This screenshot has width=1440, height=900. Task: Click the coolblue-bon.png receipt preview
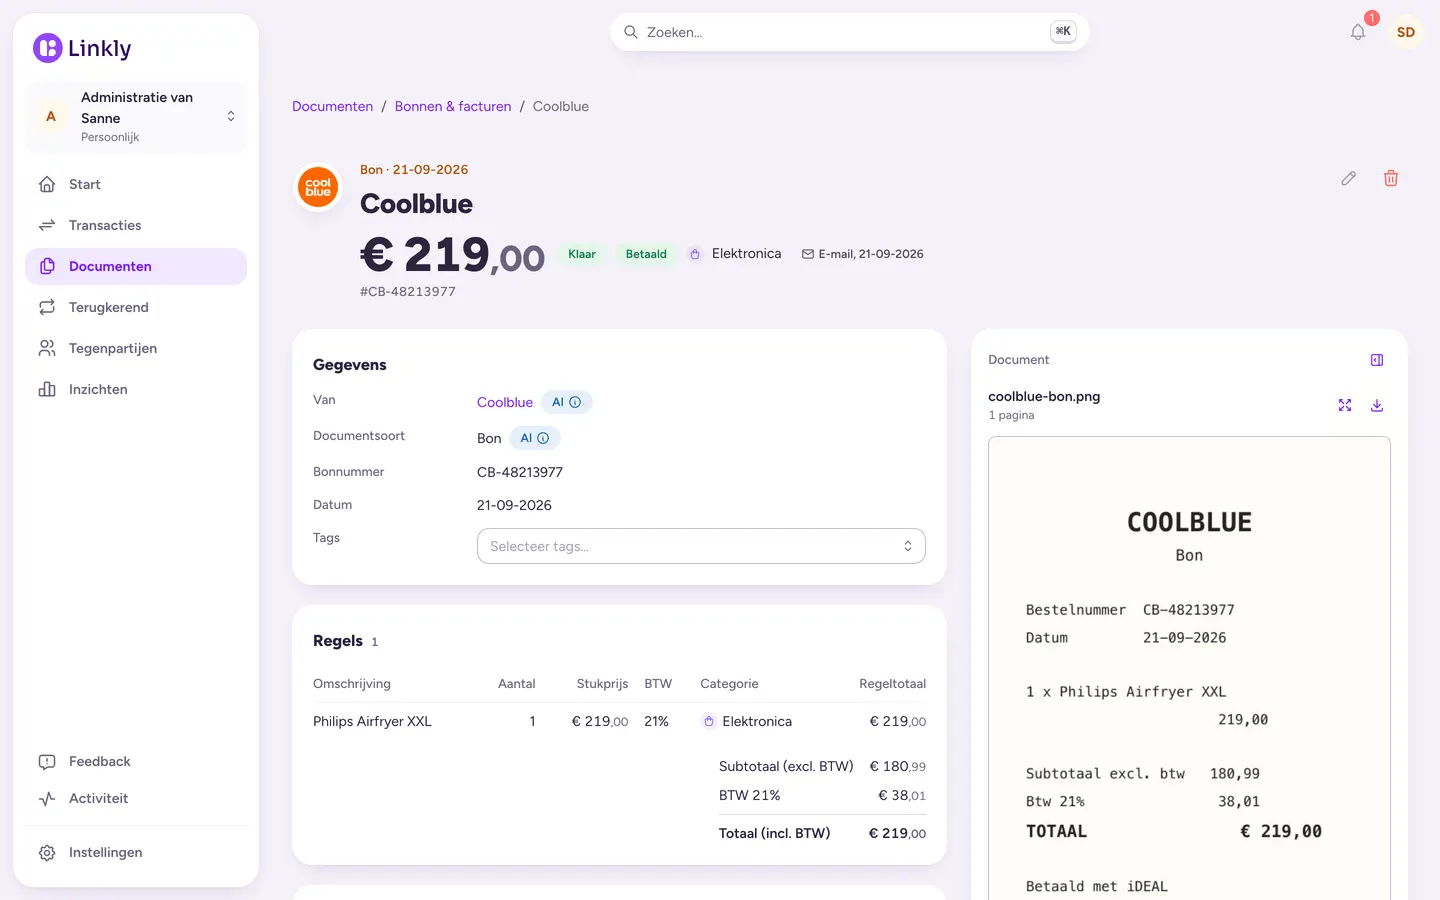tap(1189, 668)
